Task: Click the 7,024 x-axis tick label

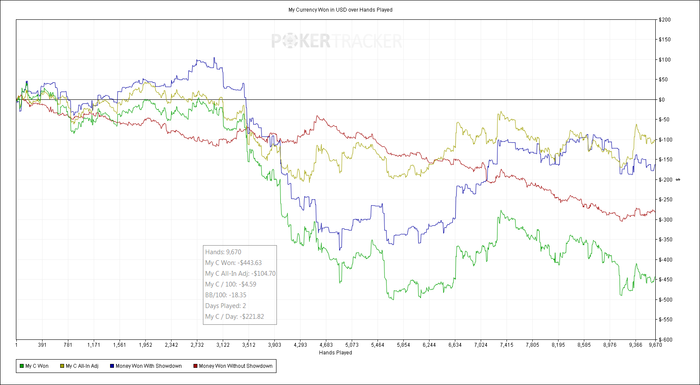Action: click(x=481, y=345)
